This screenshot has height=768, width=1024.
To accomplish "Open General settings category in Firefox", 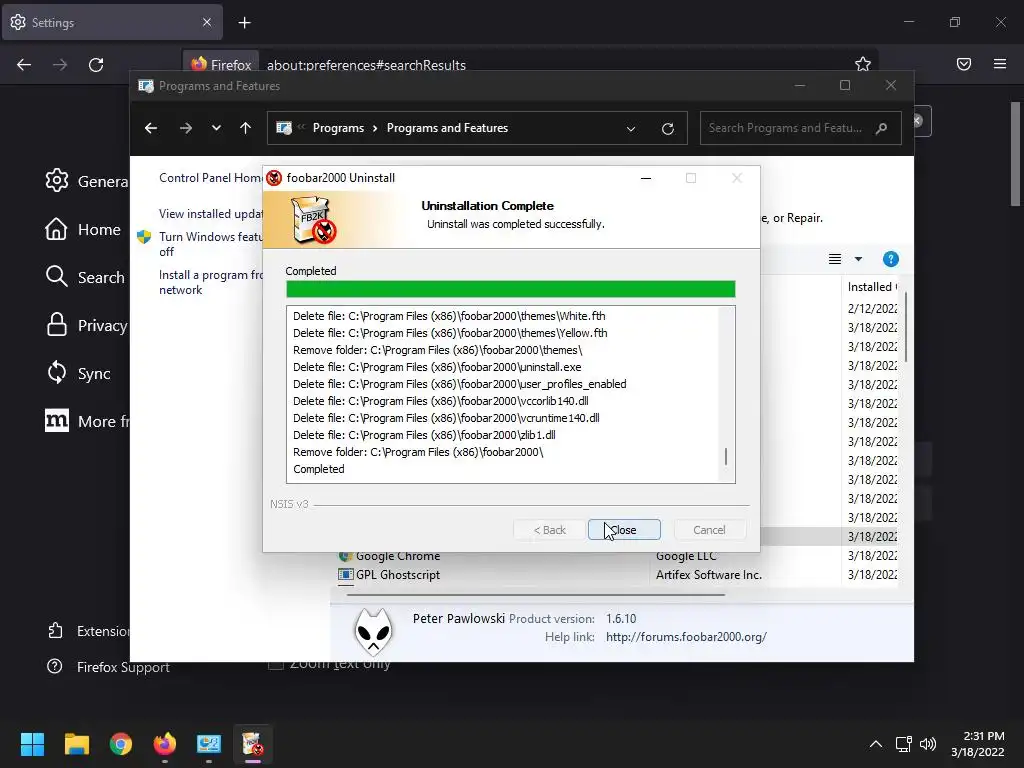I will (x=87, y=181).
